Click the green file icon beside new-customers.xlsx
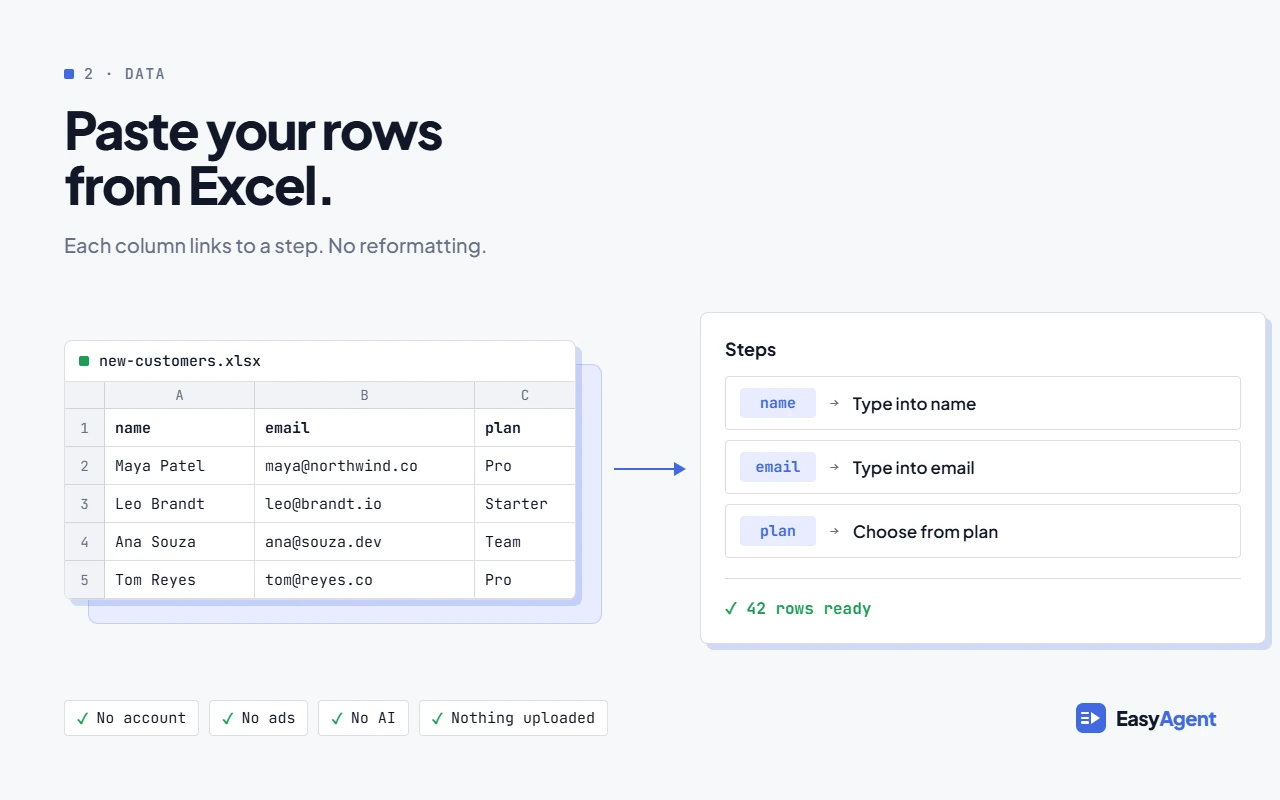The width and height of the screenshot is (1280, 800). (x=84, y=361)
